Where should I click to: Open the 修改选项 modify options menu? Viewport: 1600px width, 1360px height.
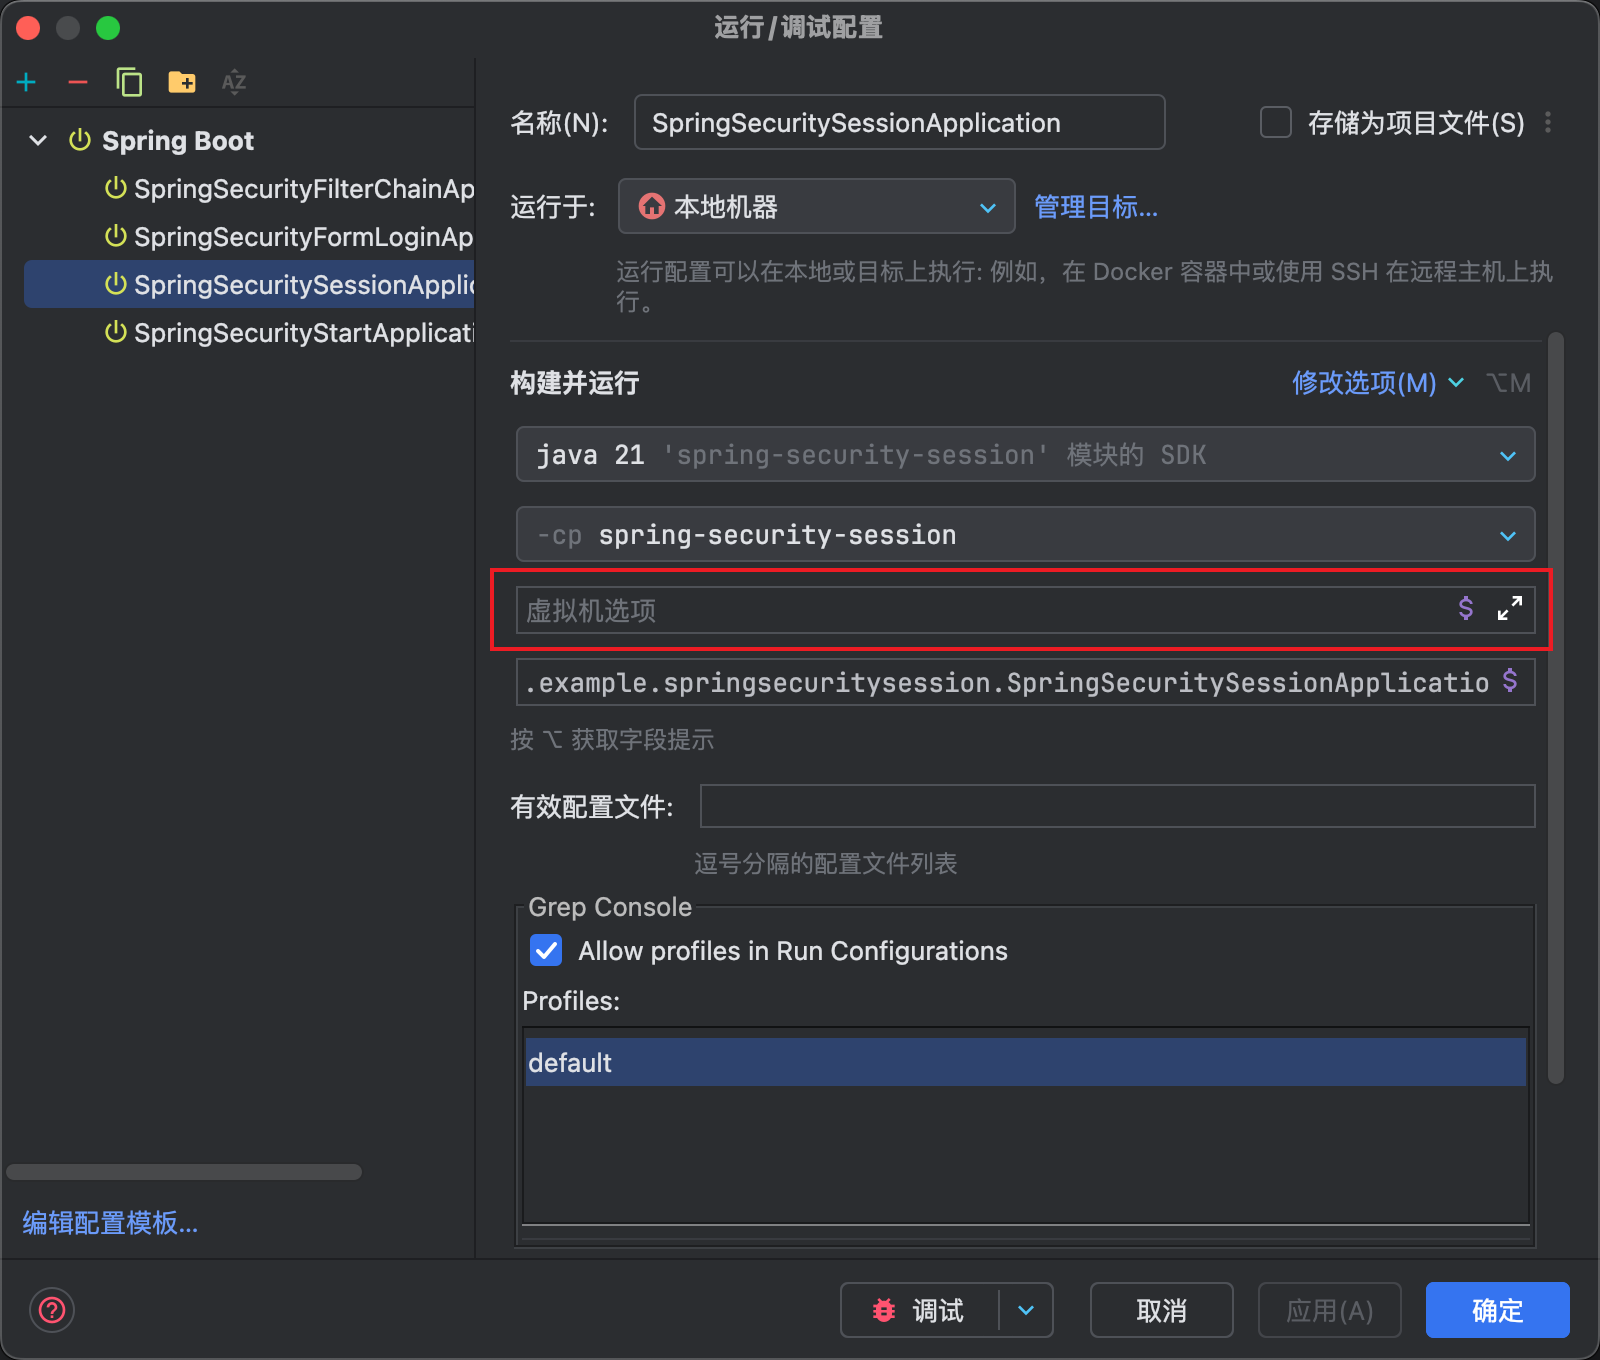click(x=1376, y=383)
